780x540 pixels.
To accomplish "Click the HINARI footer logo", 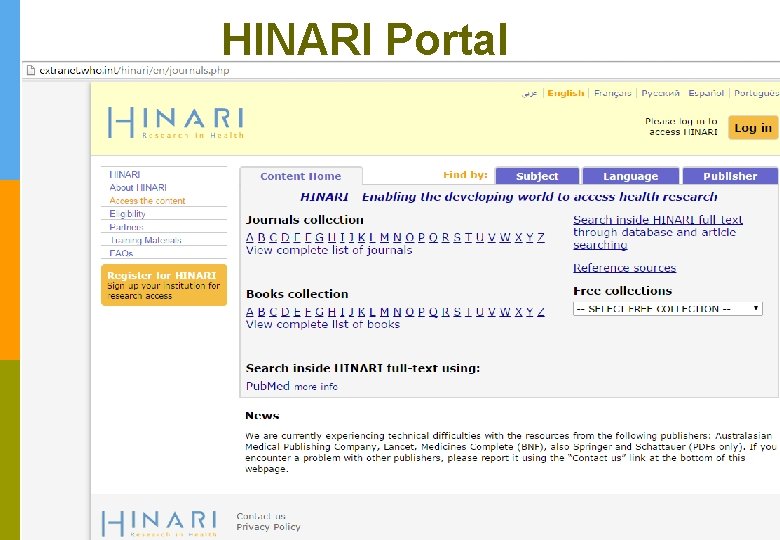I will [x=159, y=524].
